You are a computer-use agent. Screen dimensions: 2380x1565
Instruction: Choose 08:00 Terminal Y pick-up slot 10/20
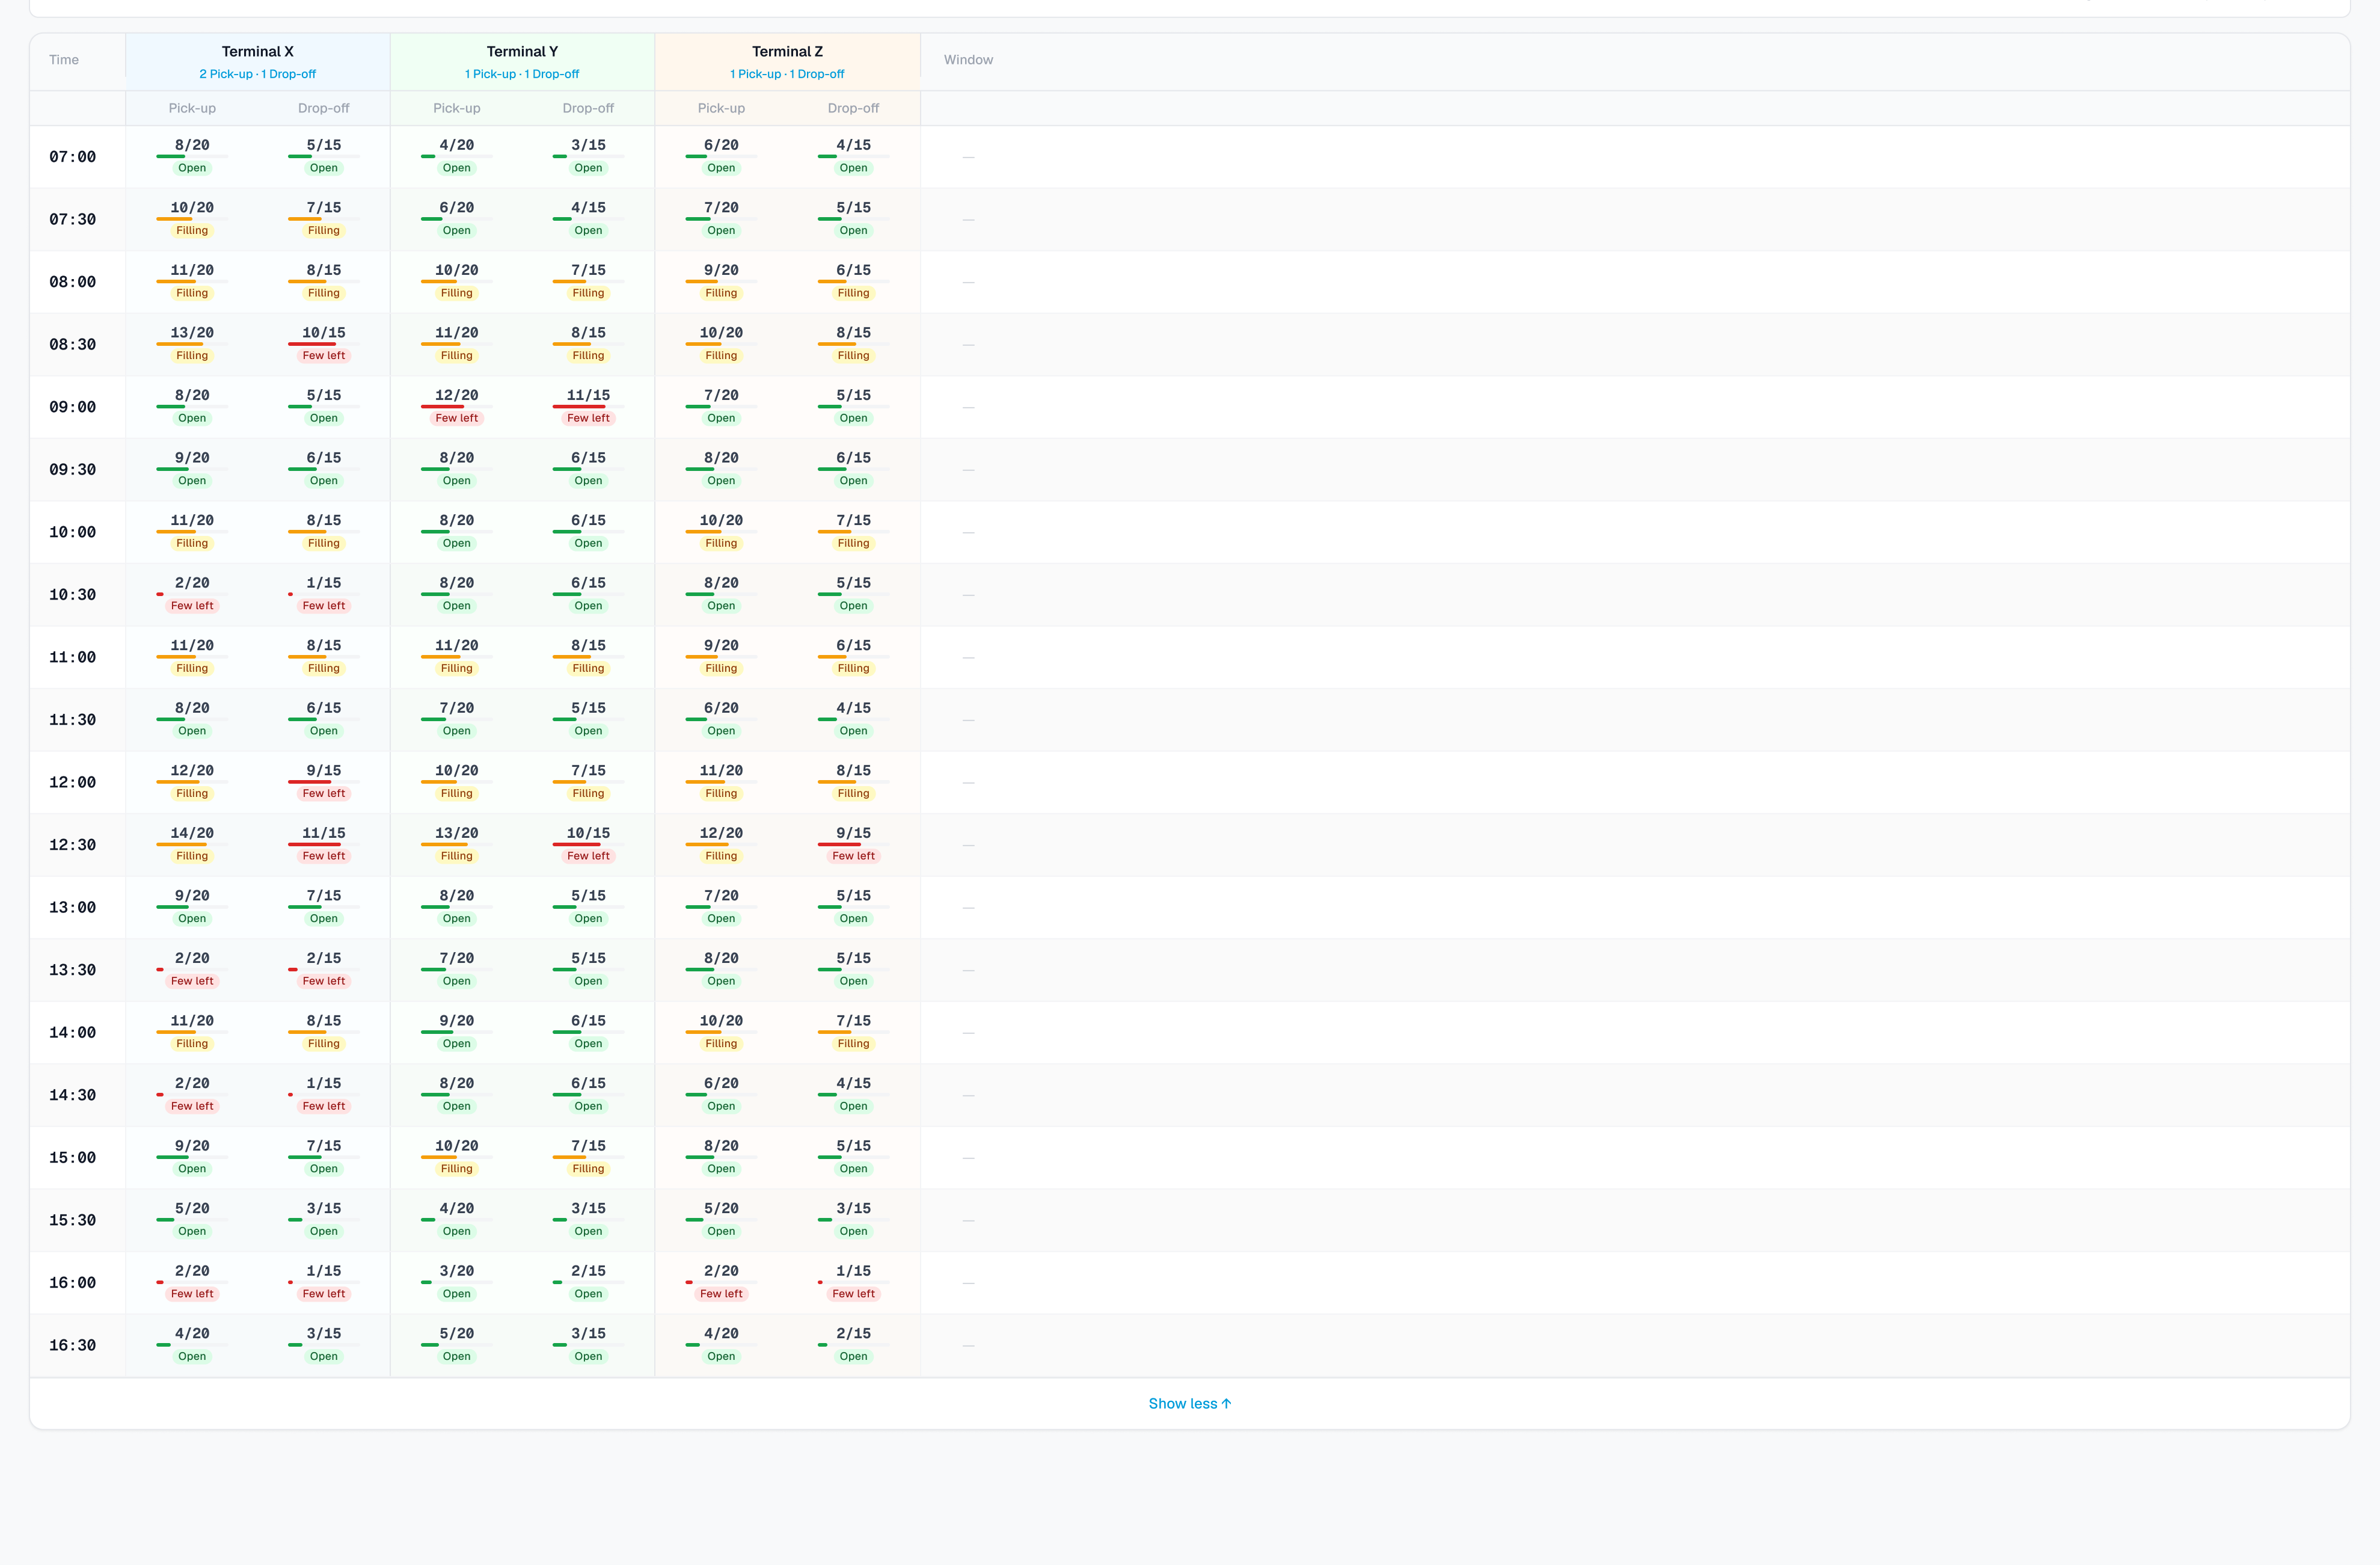pos(457,281)
